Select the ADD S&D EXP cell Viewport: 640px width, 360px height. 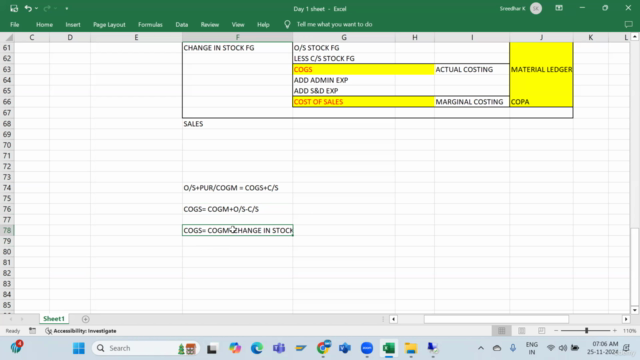[x=344, y=91]
